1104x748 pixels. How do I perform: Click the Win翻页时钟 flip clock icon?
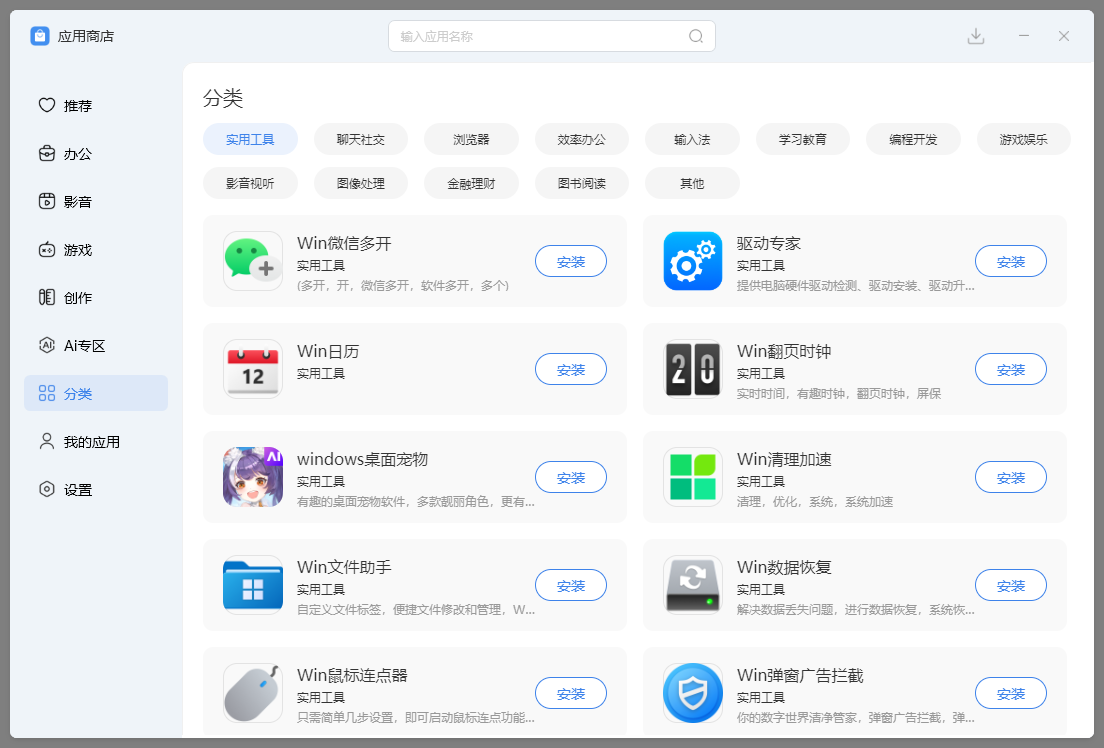coord(692,369)
